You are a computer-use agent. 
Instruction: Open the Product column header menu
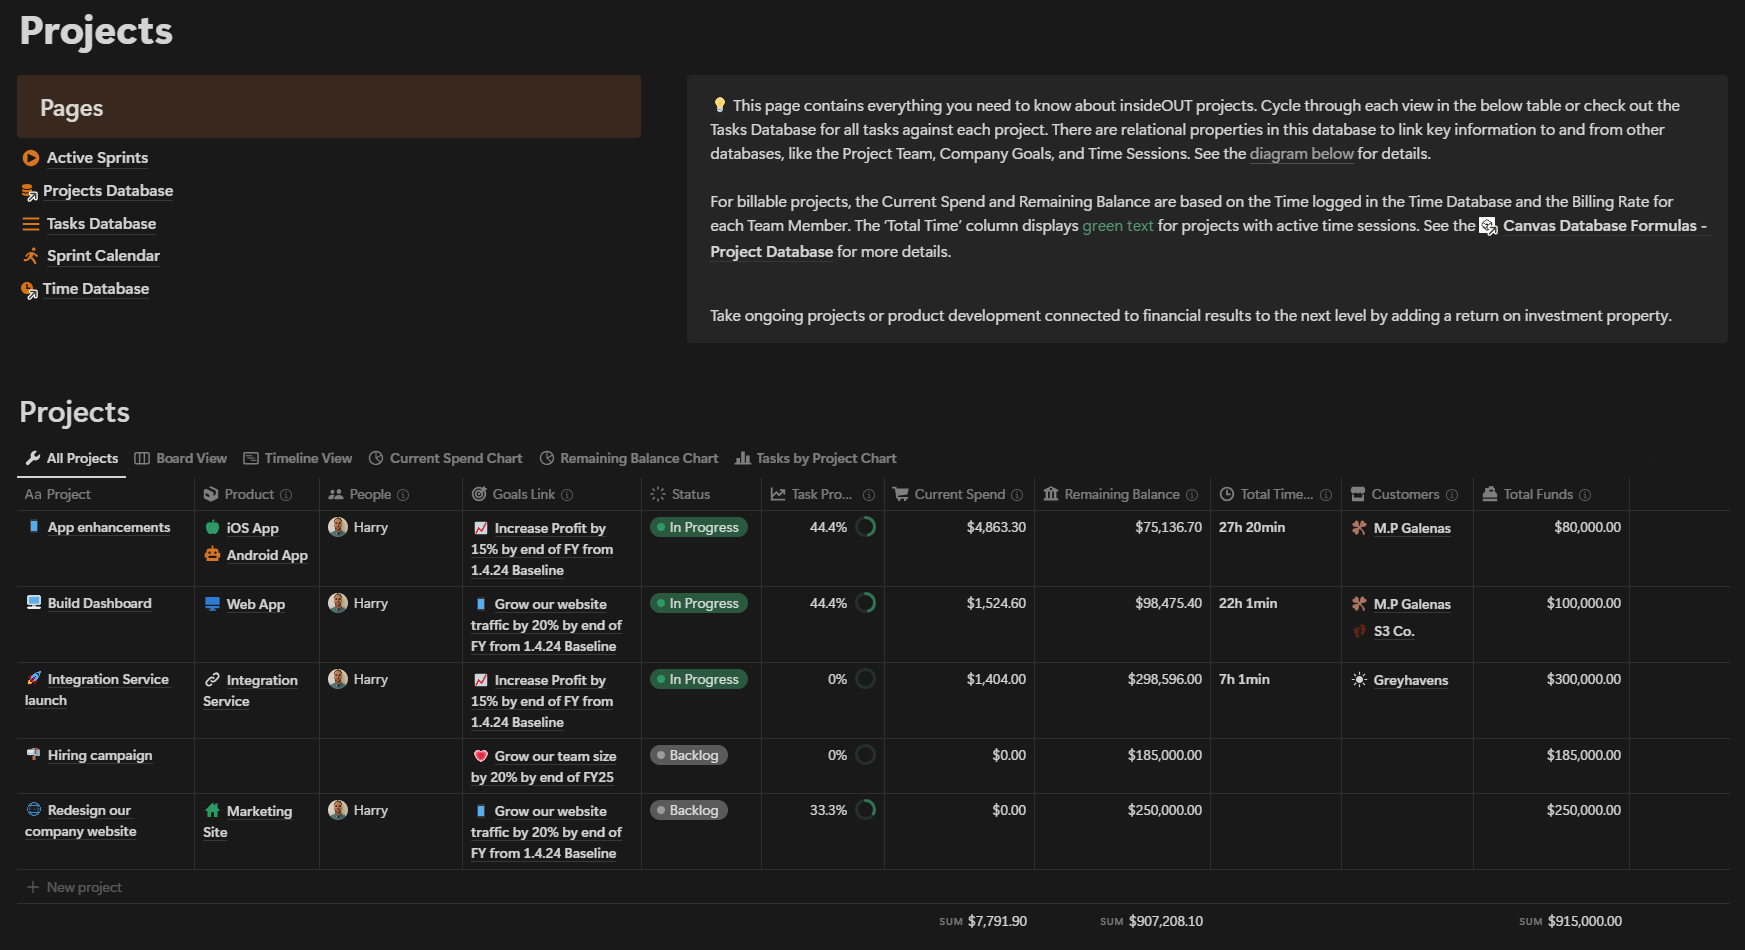(256, 494)
